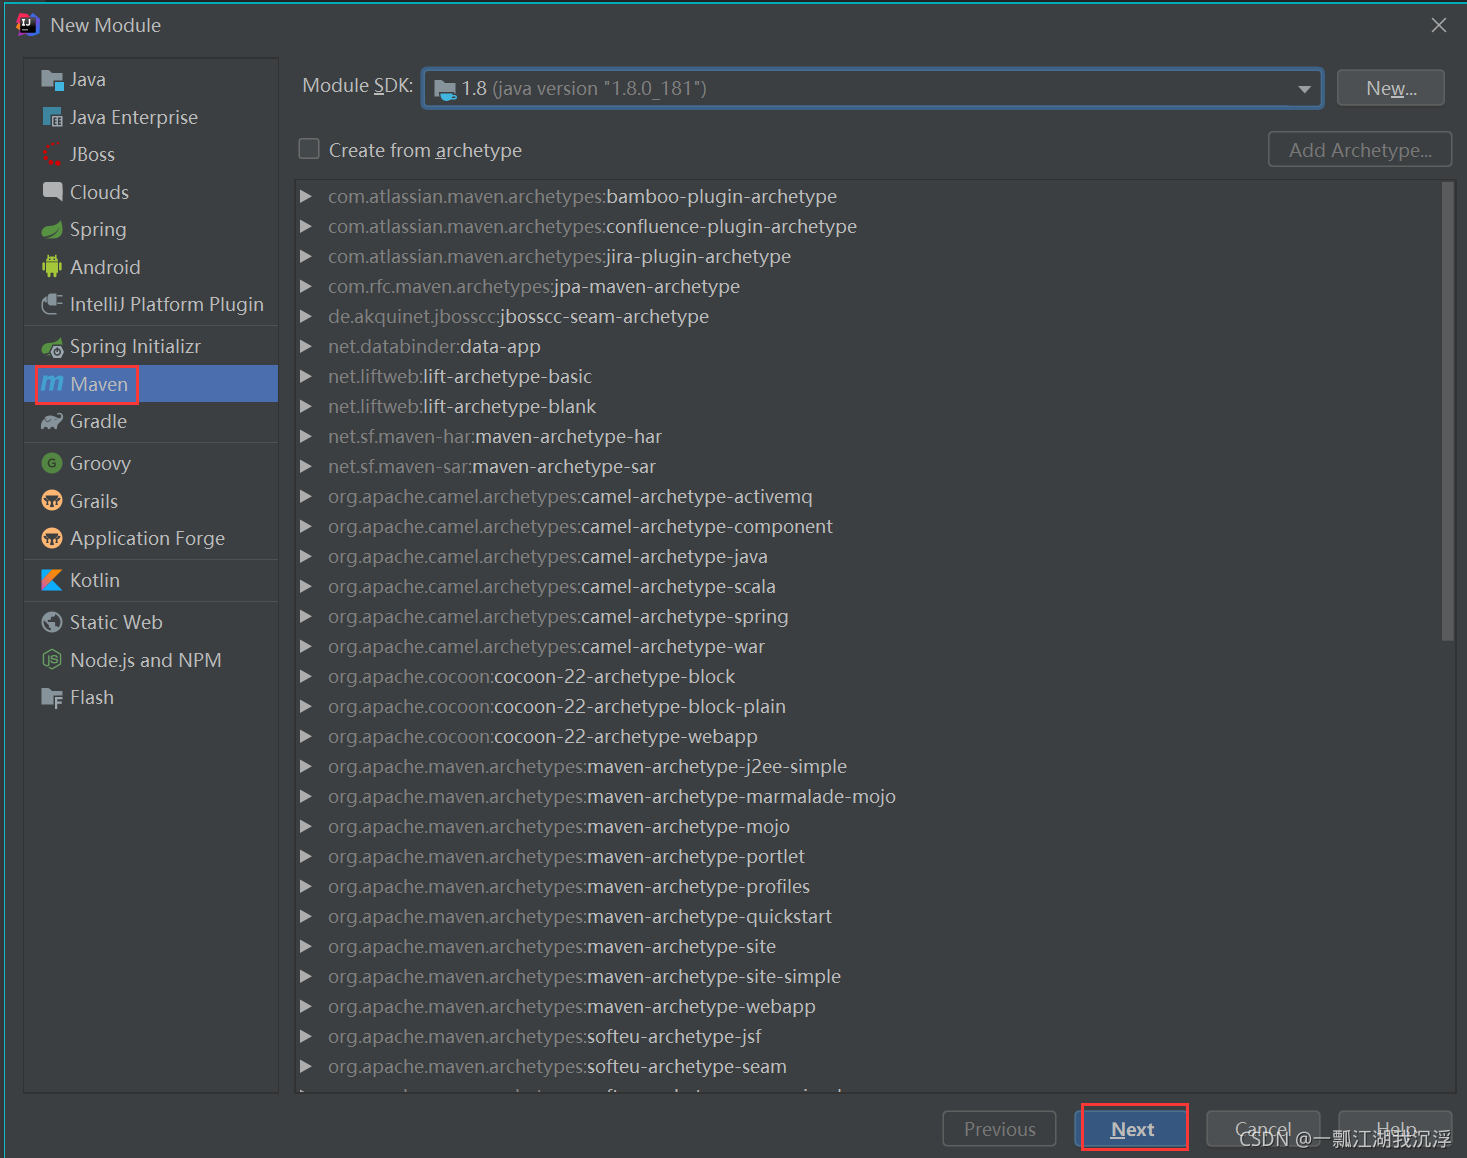This screenshot has width=1467, height=1158.
Task: Enable Create from archetype checkbox
Action: pyautogui.click(x=309, y=149)
